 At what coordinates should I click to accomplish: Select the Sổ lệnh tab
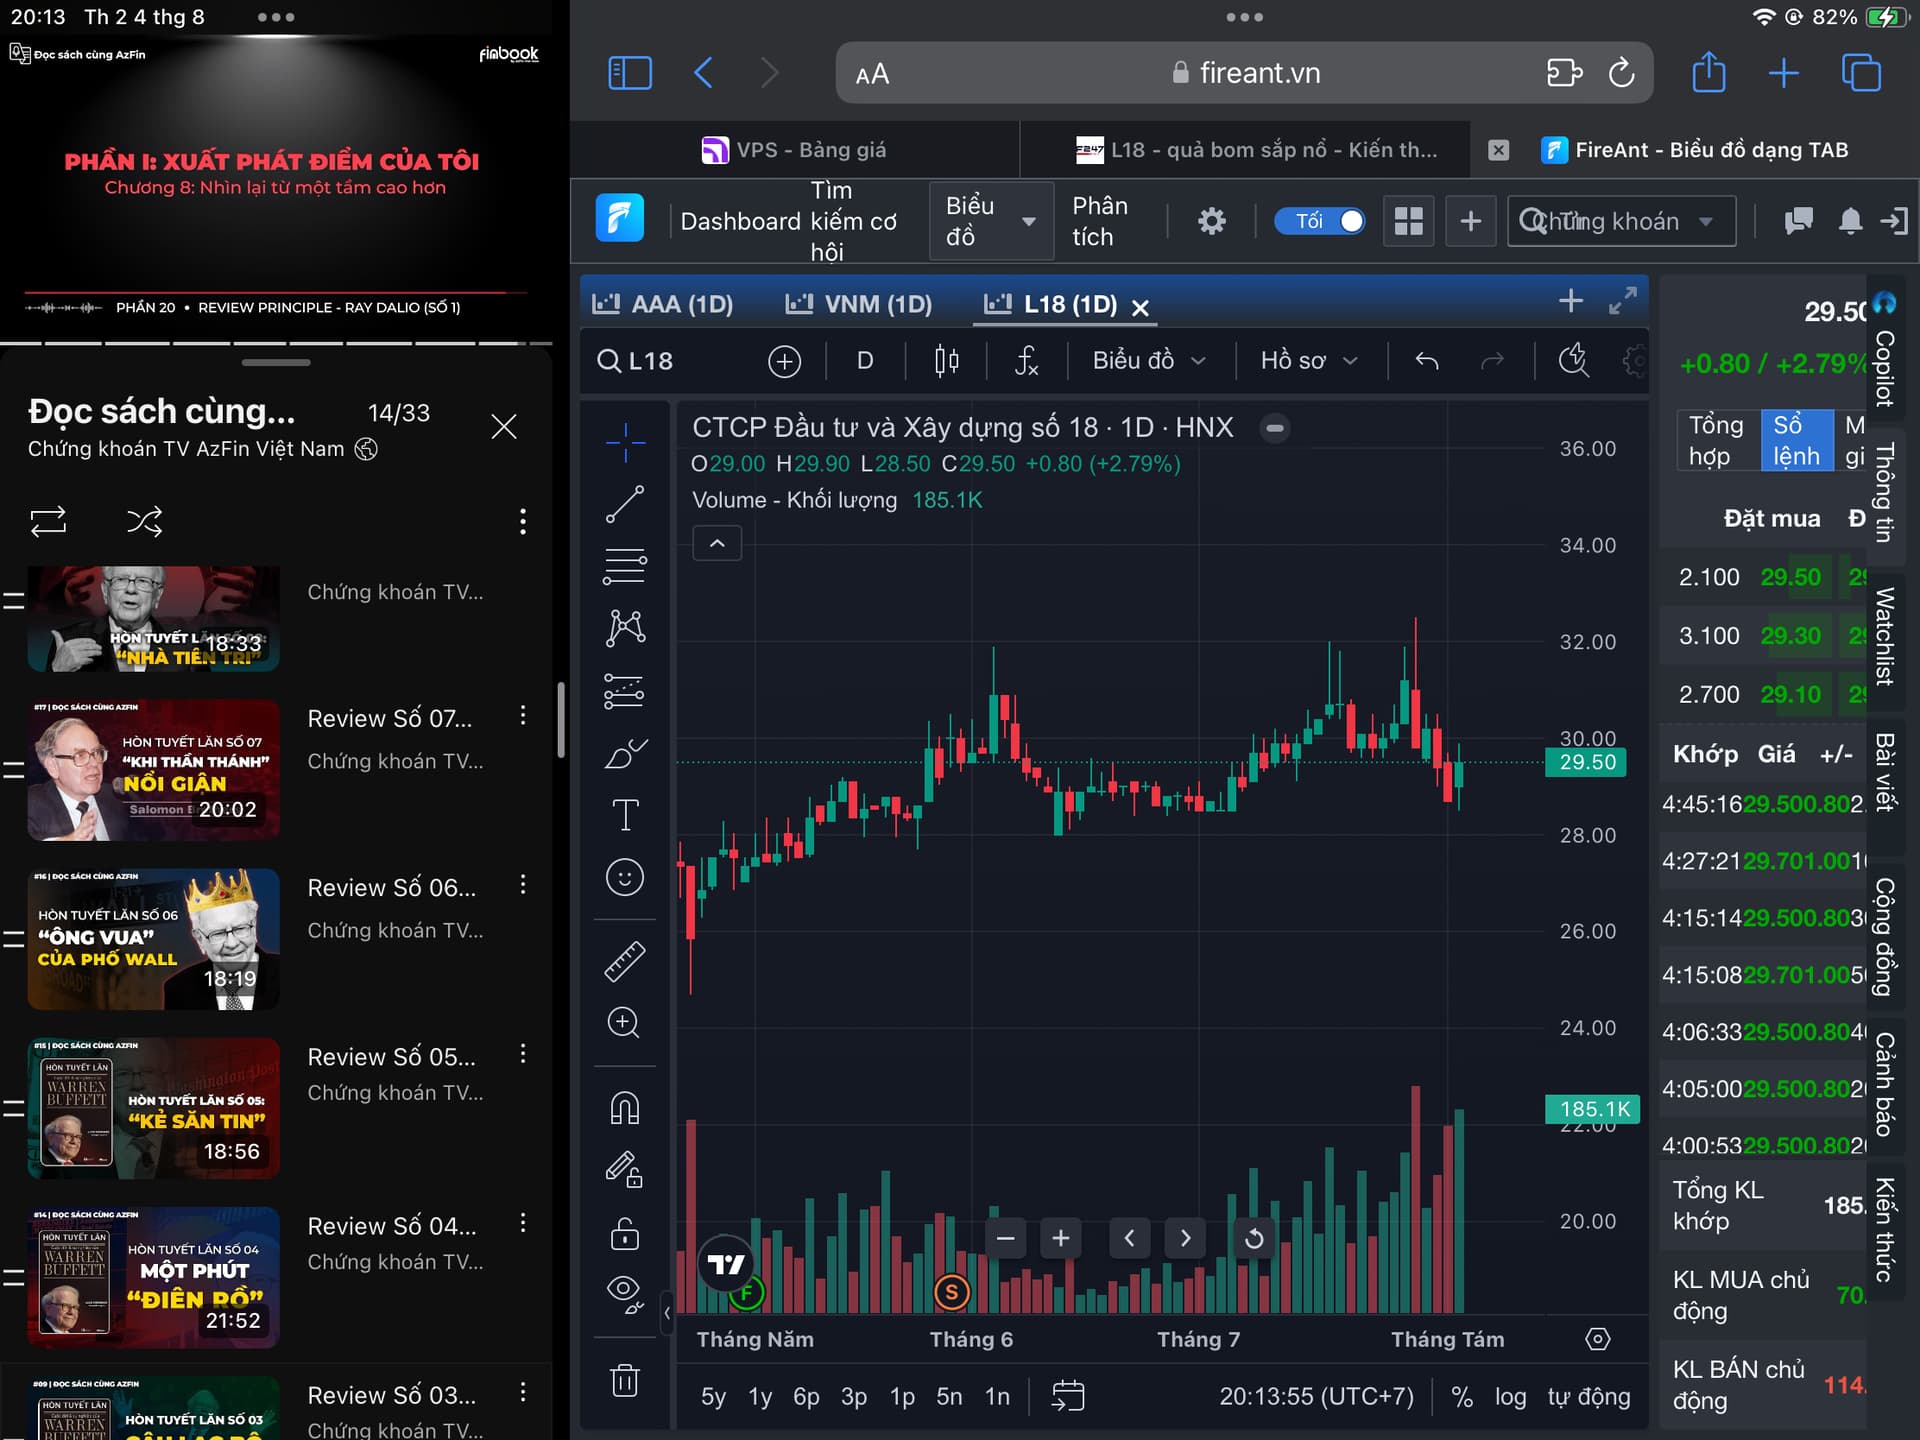[x=1796, y=440]
